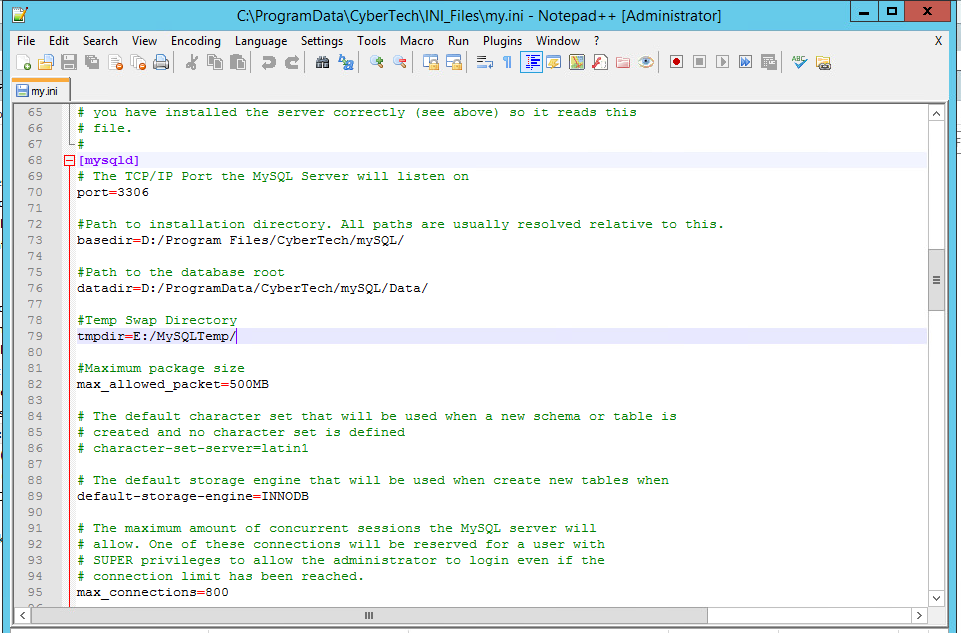This screenshot has height=633, width=961.
Task: Open the ? help menu
Action: pos(596,41)
